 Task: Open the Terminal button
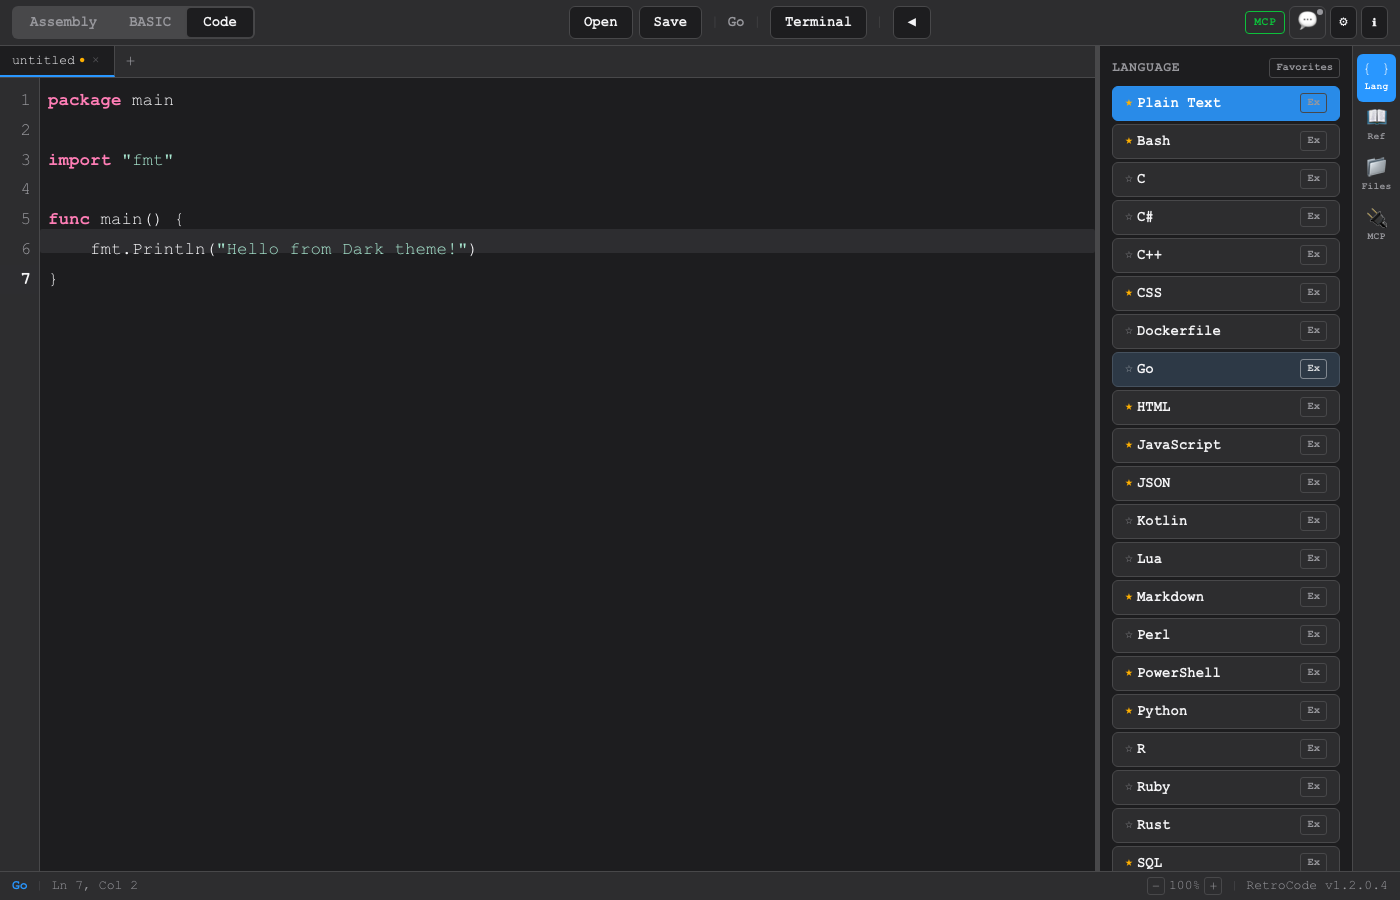pos(818,22)
